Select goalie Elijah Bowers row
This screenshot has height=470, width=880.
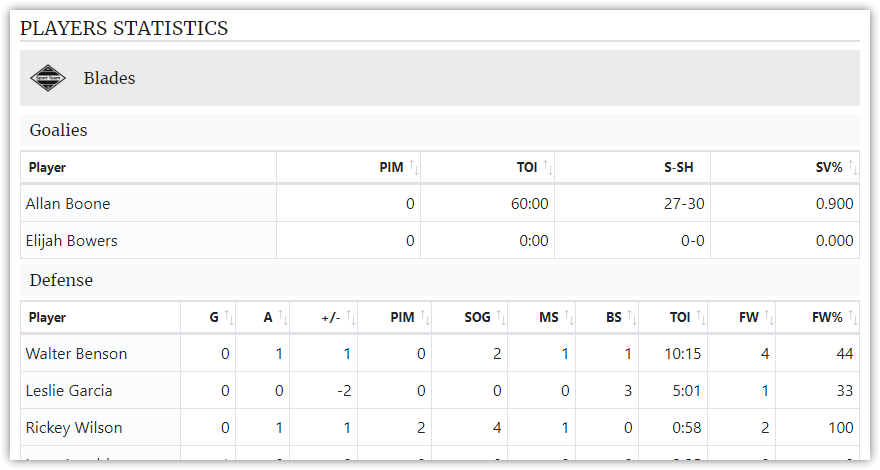click(440, 240)
